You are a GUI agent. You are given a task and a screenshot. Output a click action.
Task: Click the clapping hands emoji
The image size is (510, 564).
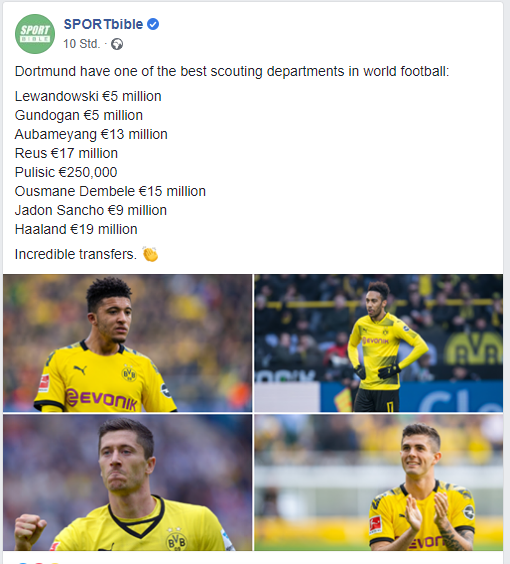pyautogui.click(x=150, y=254)
